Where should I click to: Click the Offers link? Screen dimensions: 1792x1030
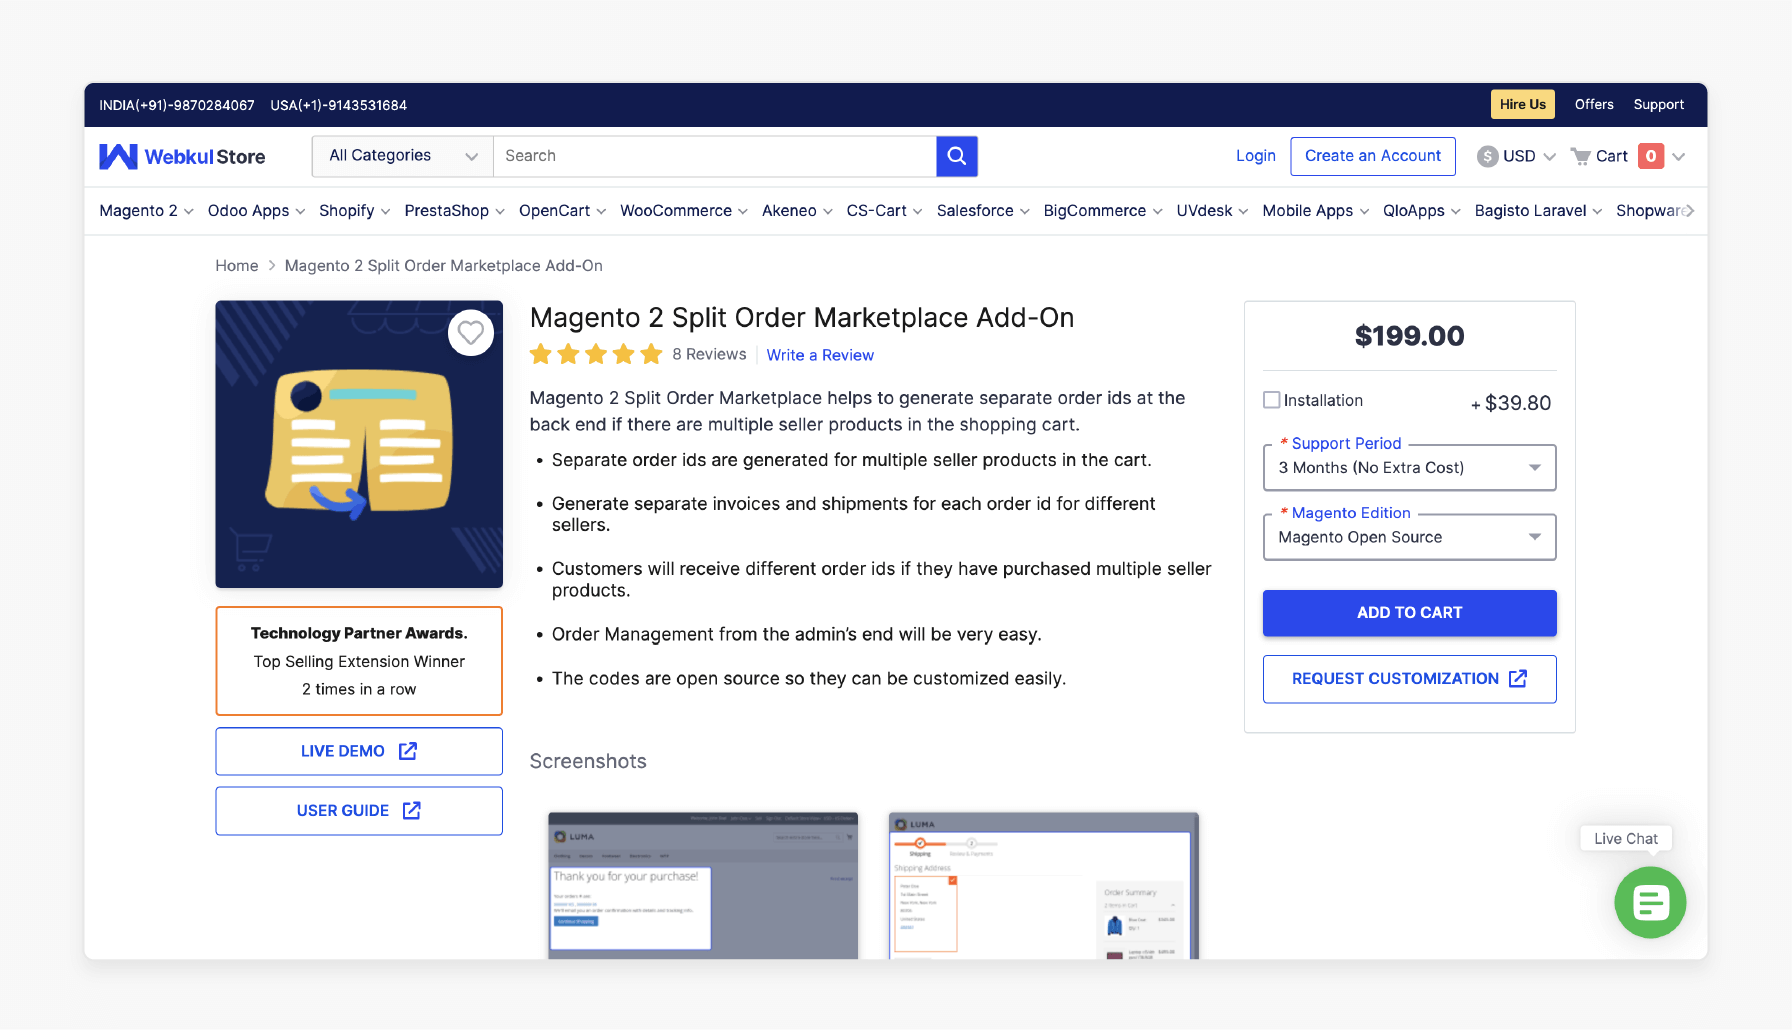point(1594,104)
